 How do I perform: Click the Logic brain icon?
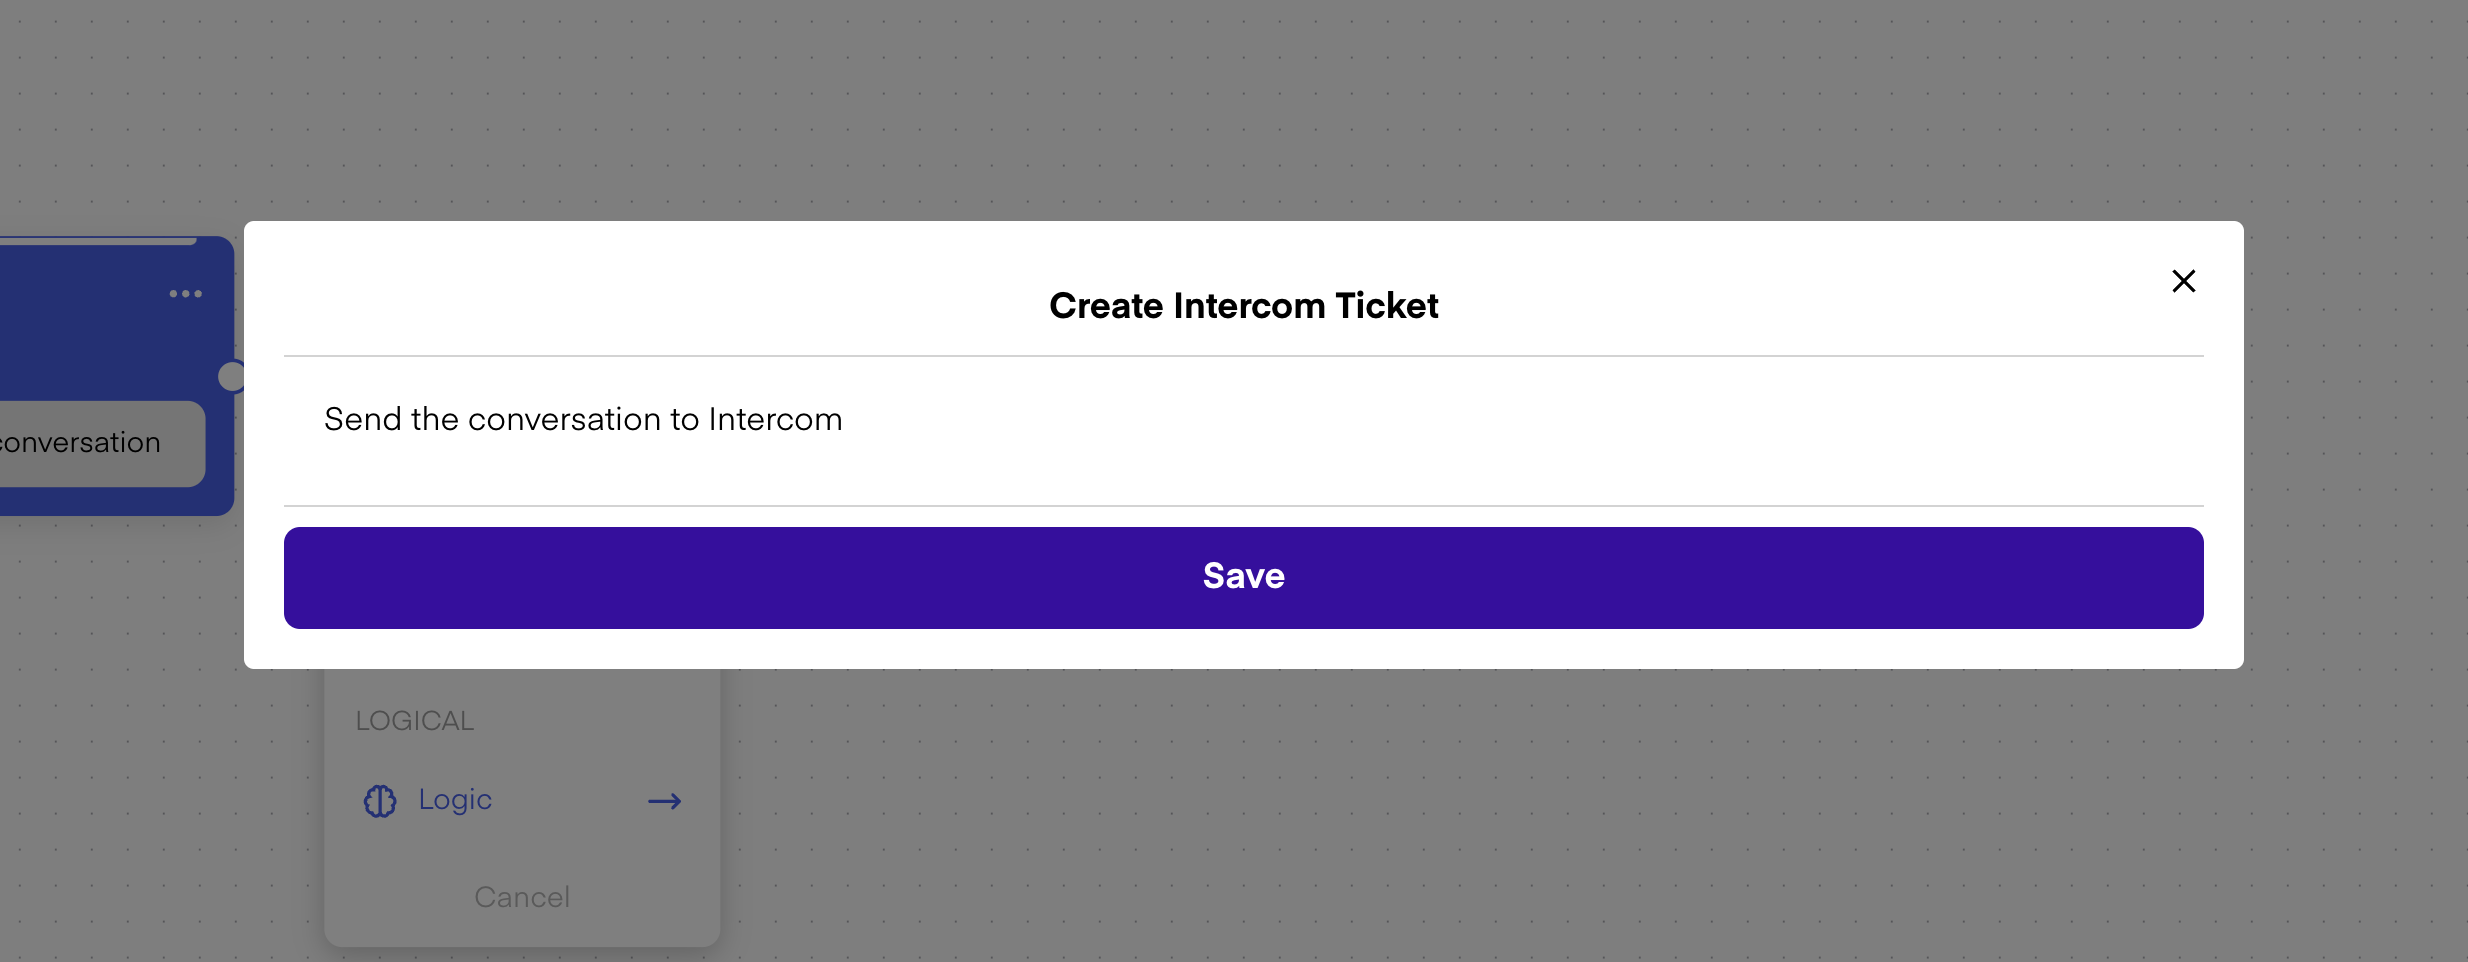click(x=380, y=801)
